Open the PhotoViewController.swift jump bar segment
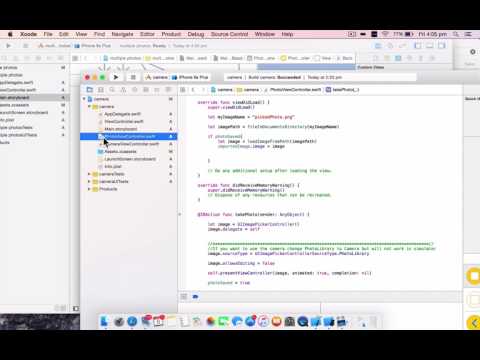Screen dimensions: 480x360 click(x=292, y=90)
